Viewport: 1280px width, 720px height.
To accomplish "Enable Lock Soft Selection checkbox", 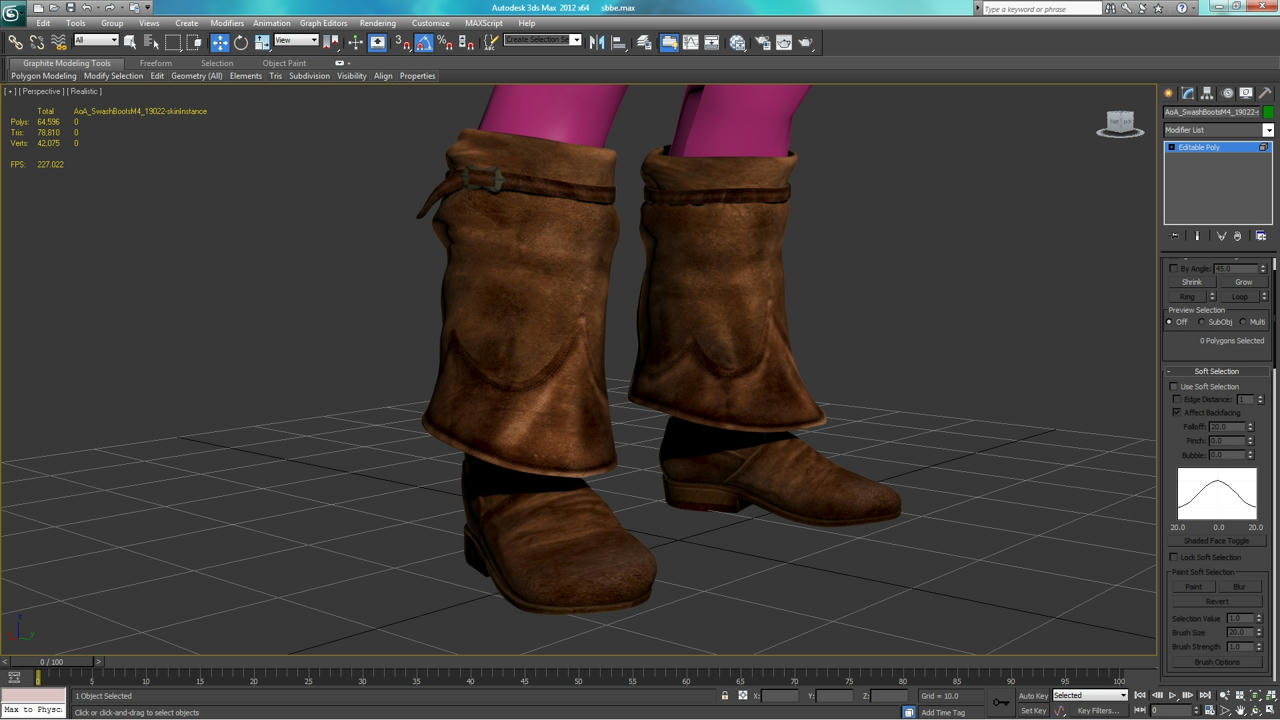I will (x=1174, y=558).
